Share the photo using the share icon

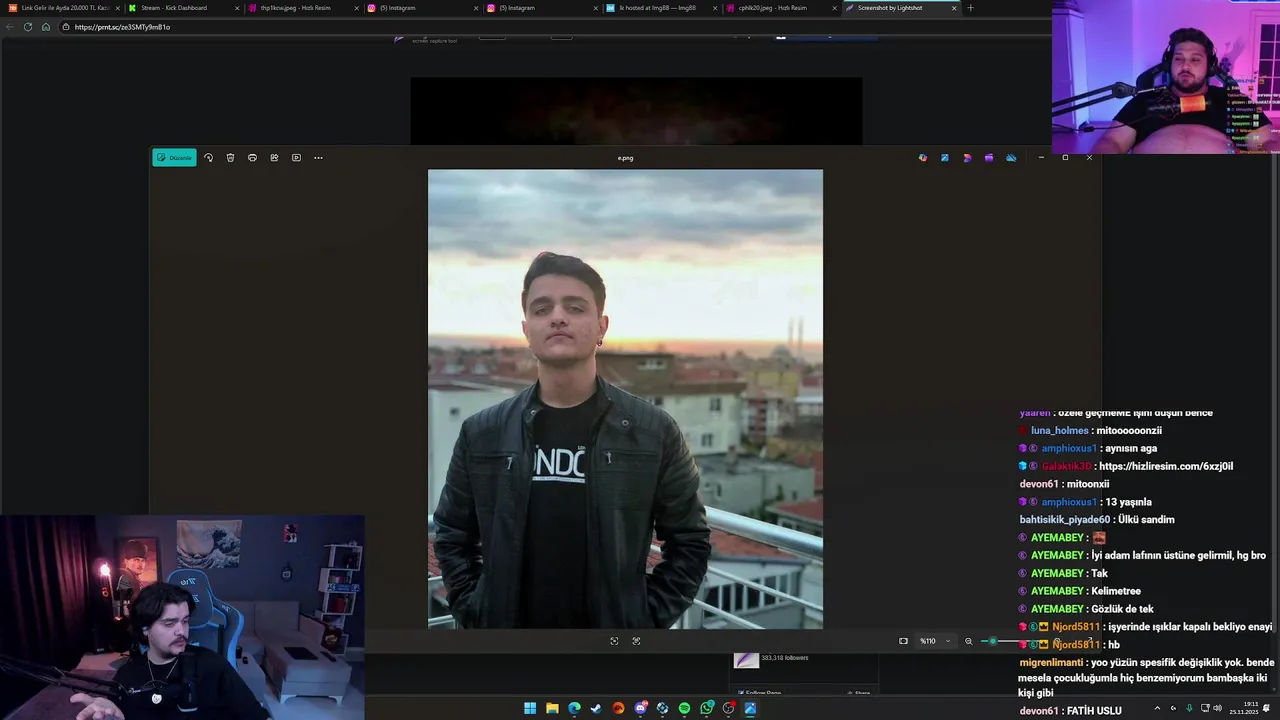pyautogui.click(x=274, y=157)
